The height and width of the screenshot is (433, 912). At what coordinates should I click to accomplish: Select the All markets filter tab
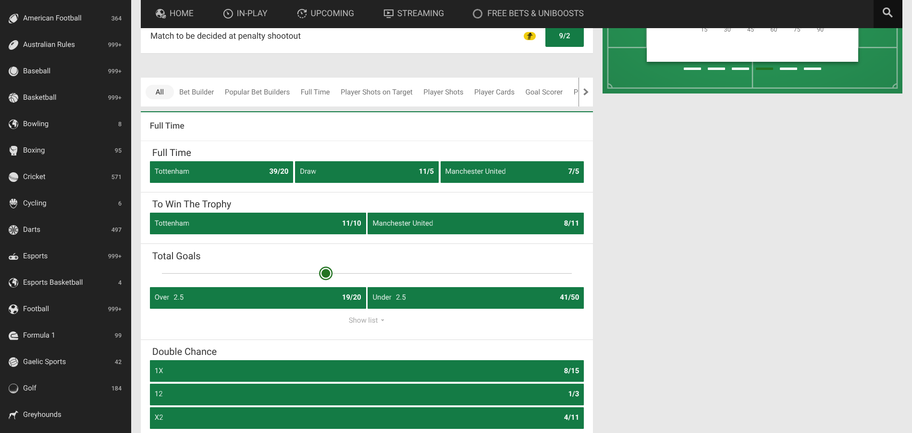tap(159, 92)
